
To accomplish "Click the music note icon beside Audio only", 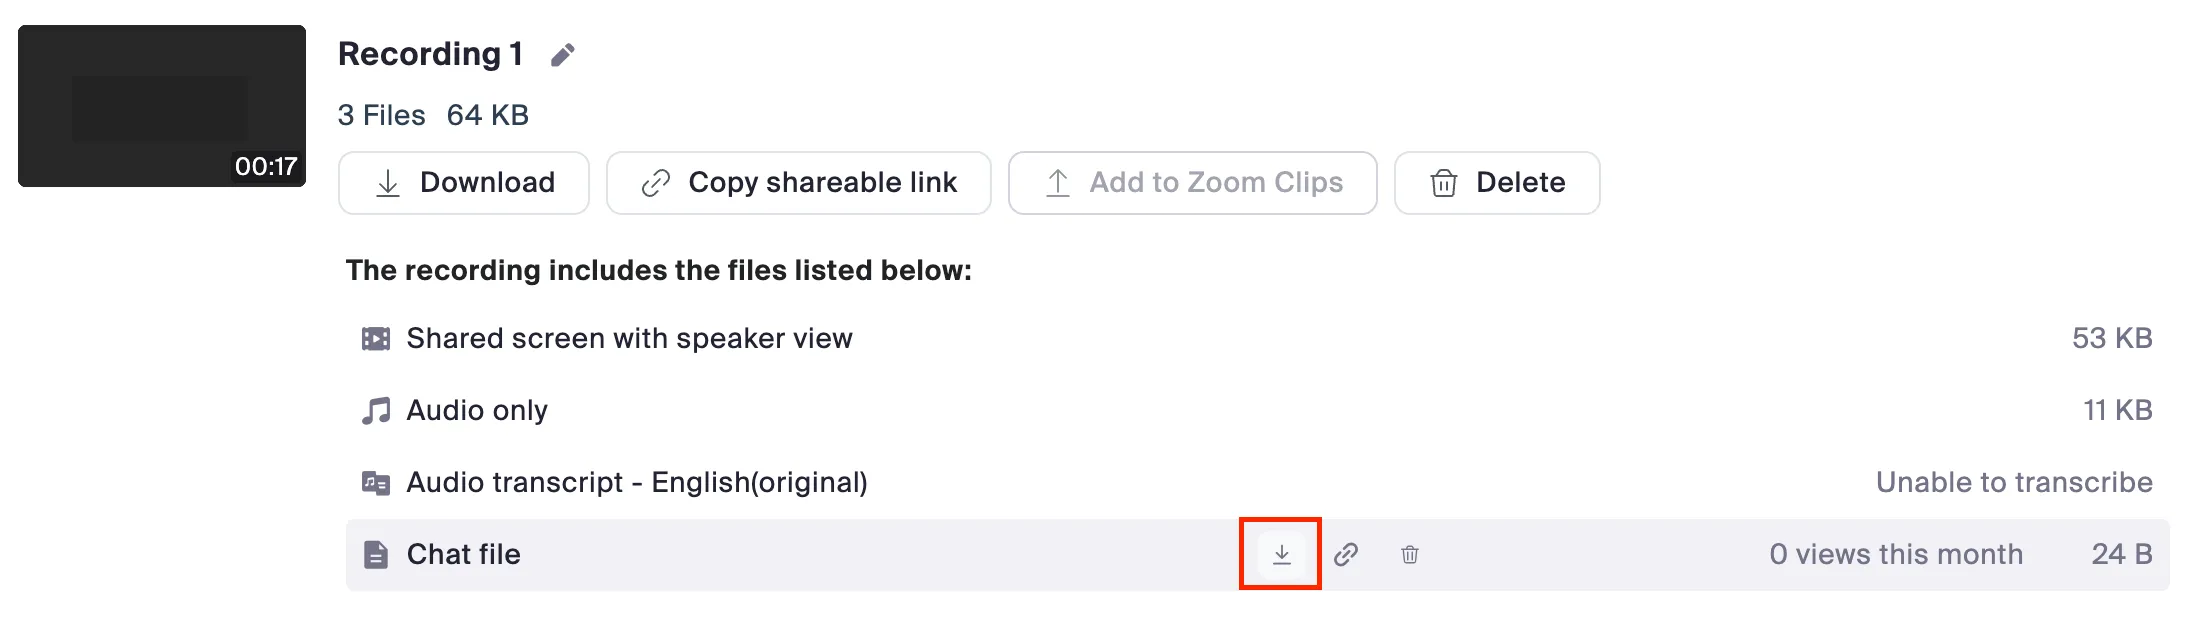I will (376, 411).
